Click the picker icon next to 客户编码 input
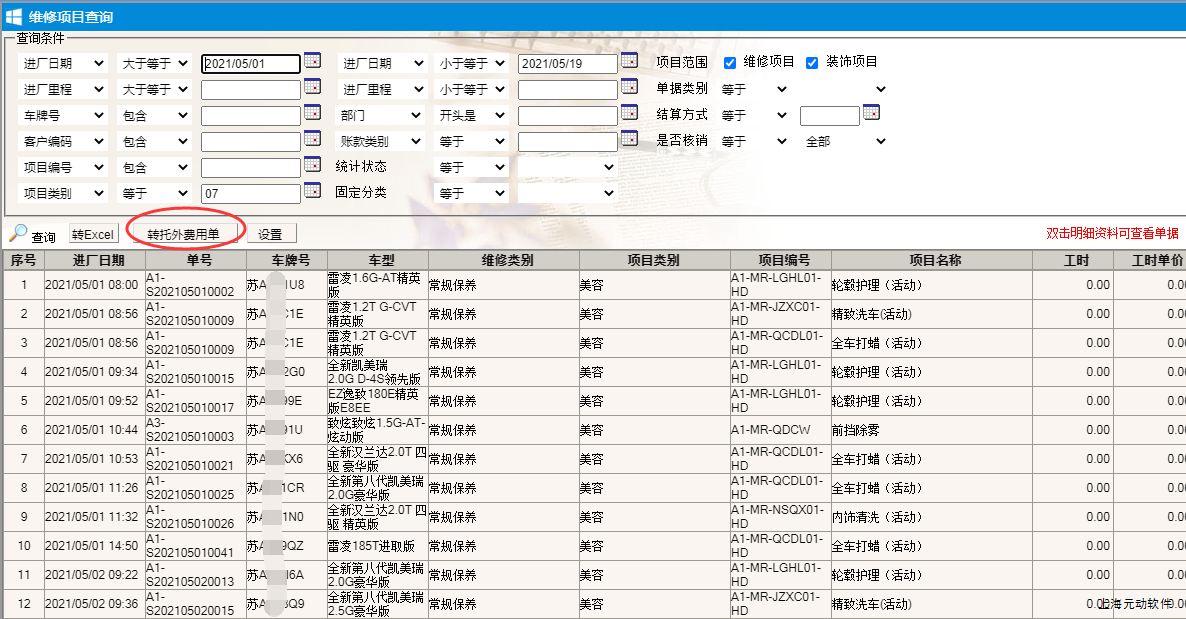This screenshot has width=1186, height=619. [x=312, y=139]
